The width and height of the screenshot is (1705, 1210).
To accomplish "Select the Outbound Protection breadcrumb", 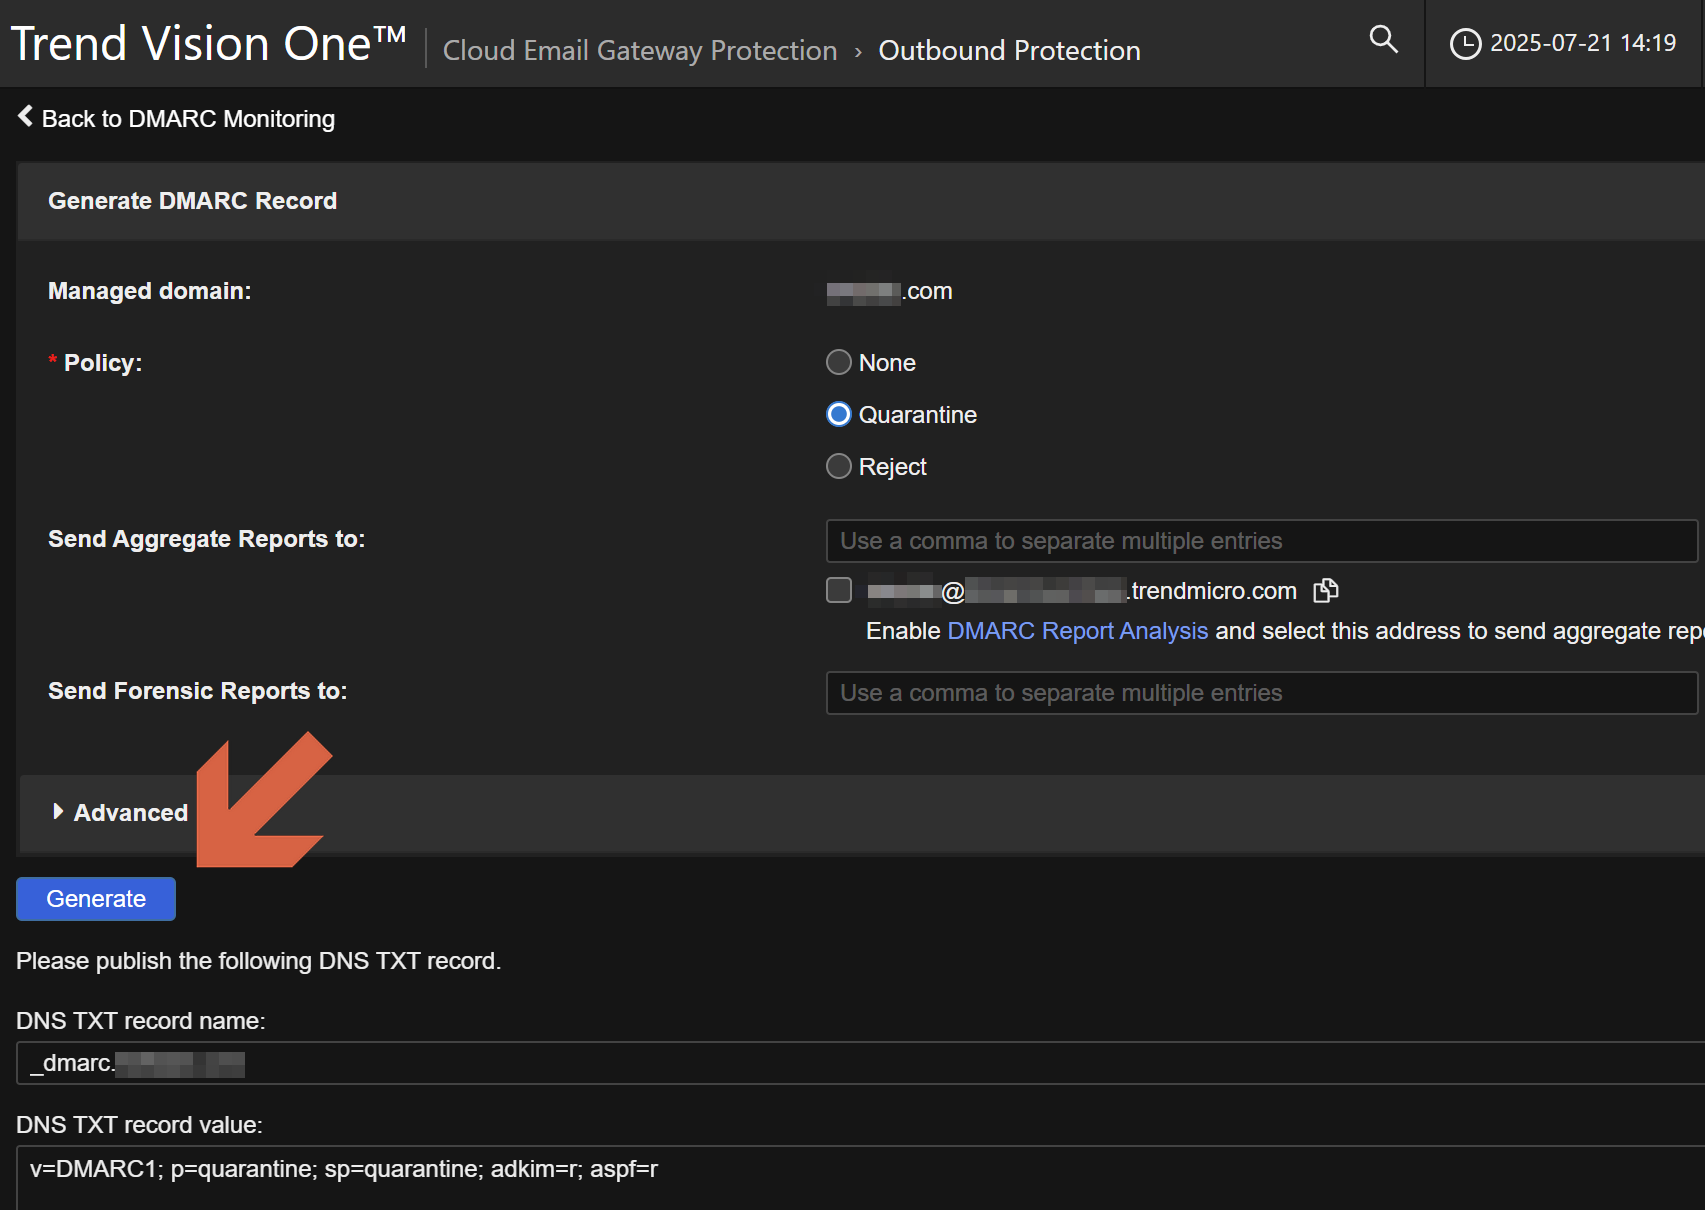I will (x=1008, y=51).
